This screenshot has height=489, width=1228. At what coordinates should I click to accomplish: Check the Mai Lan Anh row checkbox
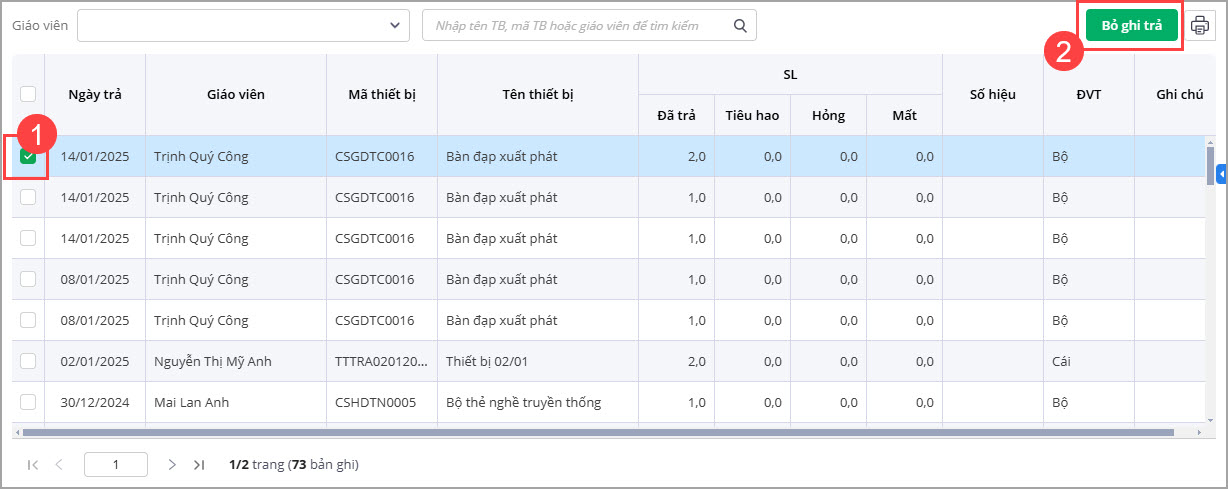pos(28,402)
